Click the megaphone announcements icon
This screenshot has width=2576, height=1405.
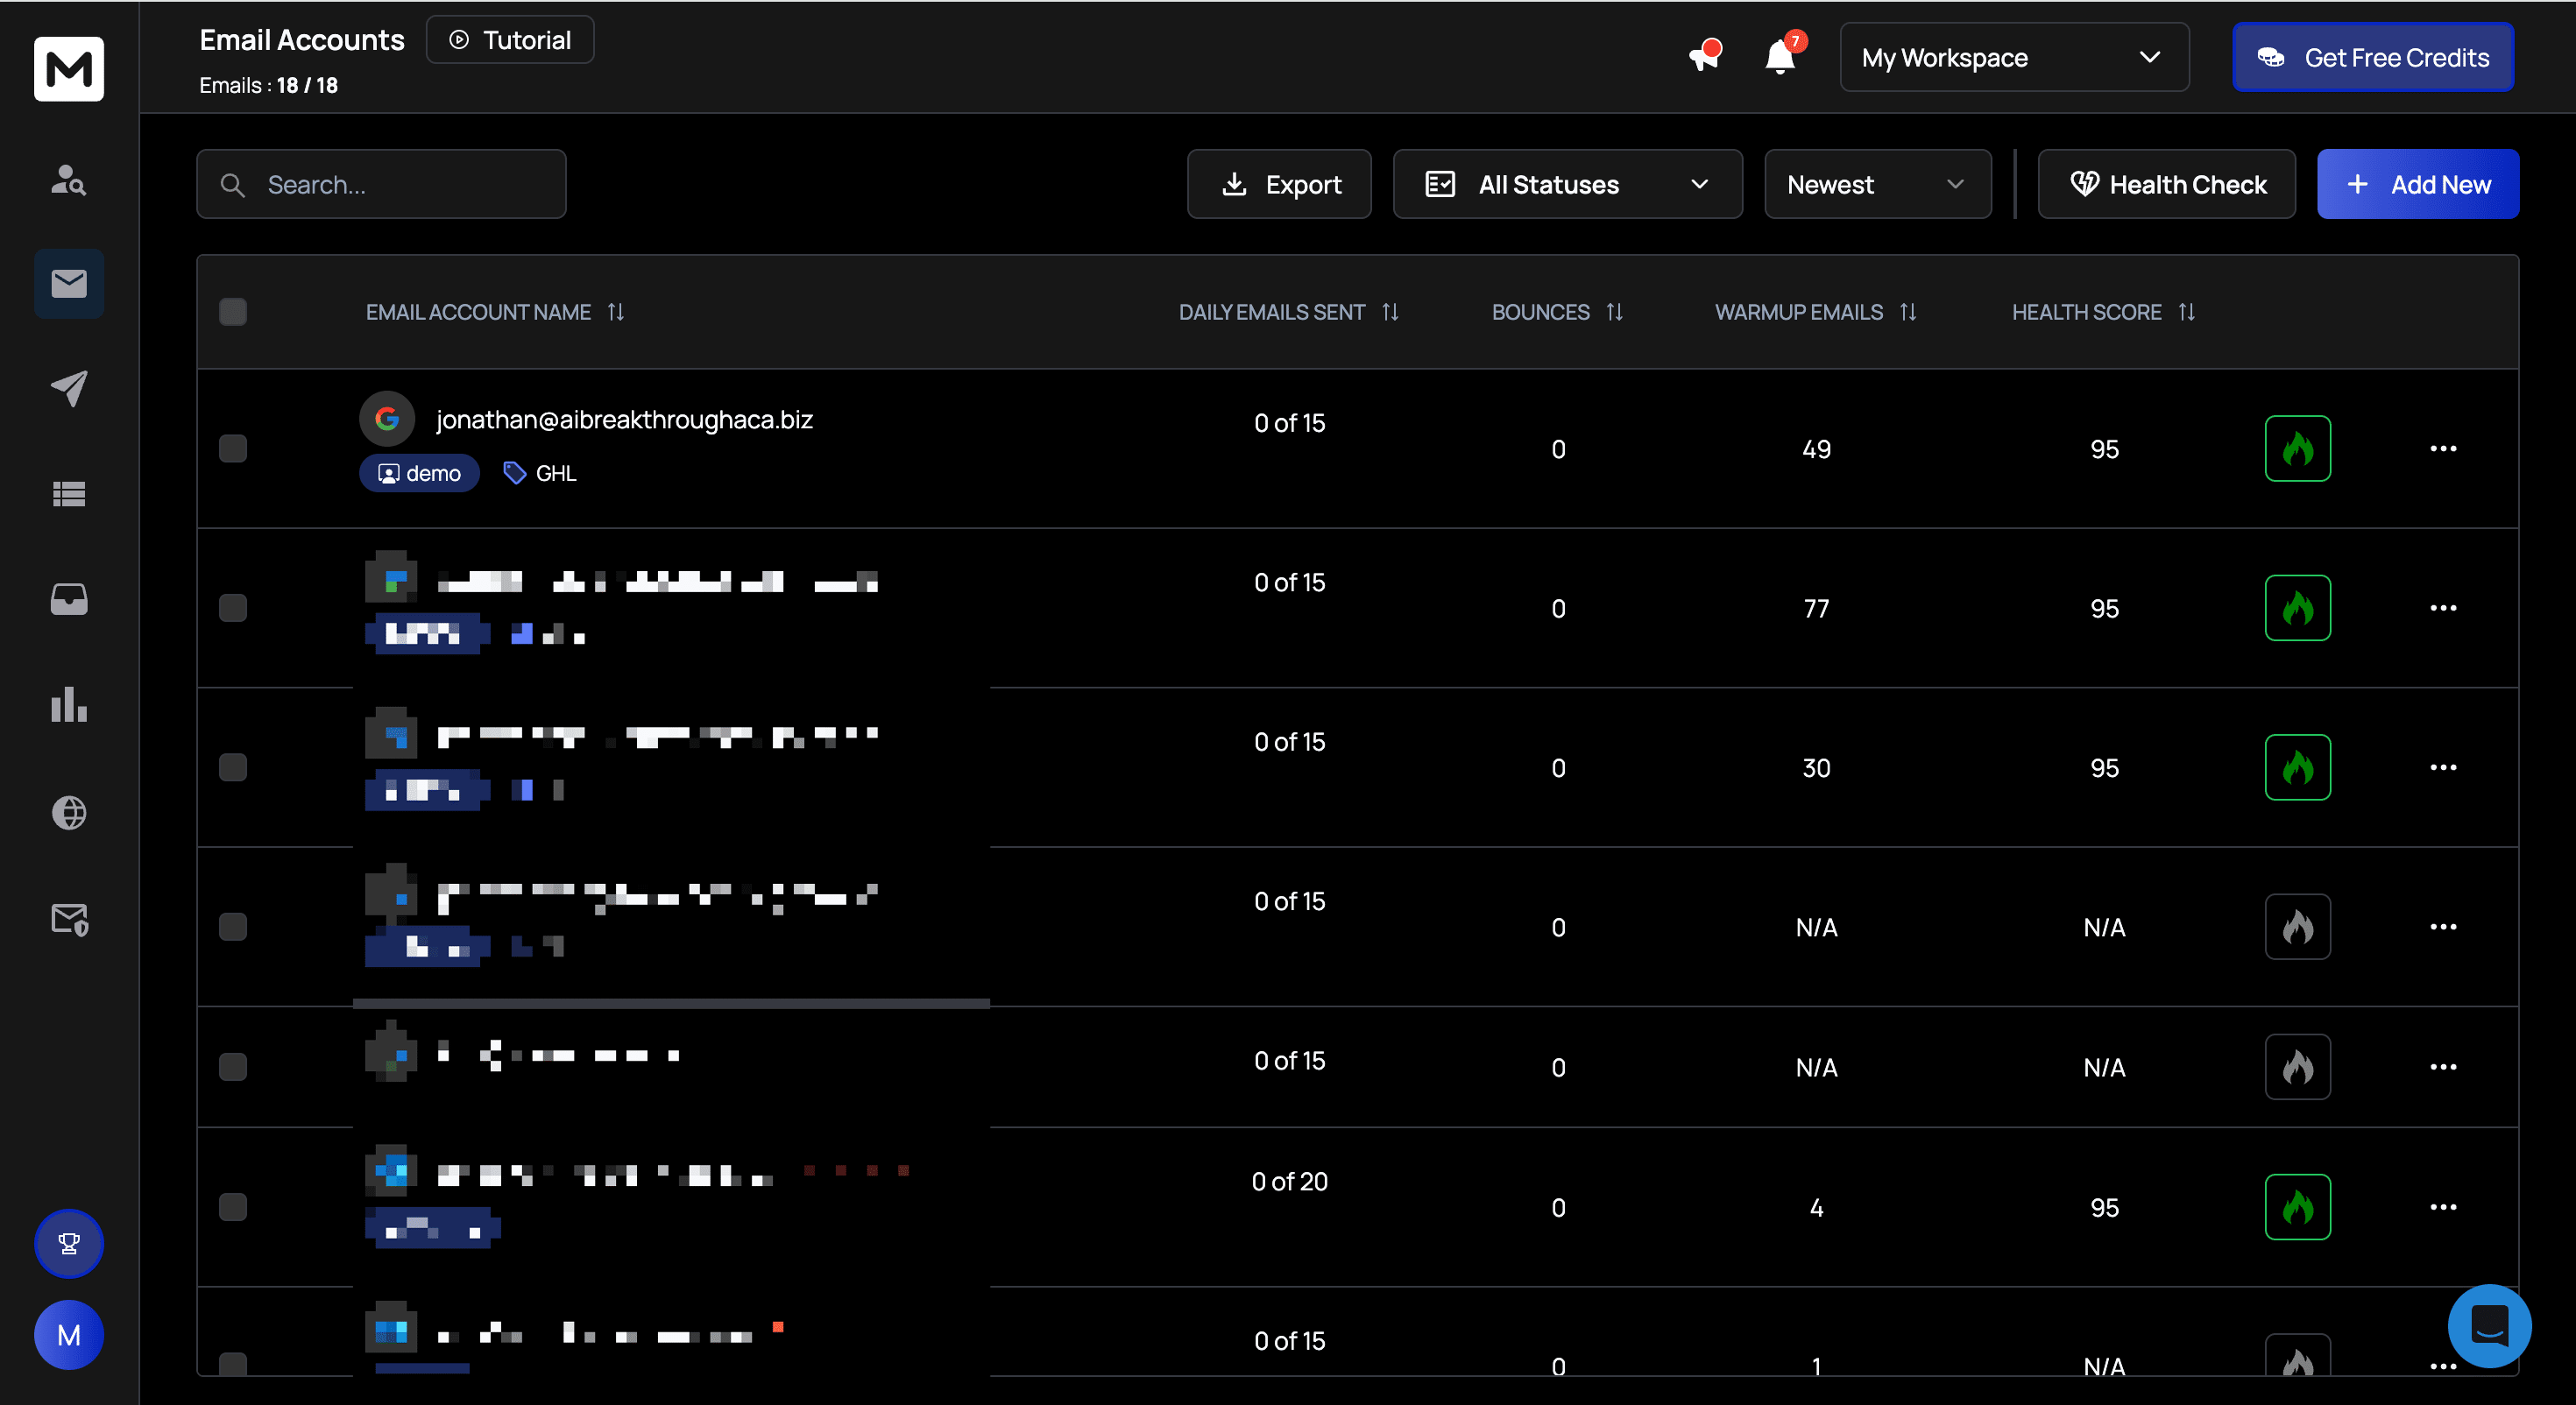click(1704, 56)
